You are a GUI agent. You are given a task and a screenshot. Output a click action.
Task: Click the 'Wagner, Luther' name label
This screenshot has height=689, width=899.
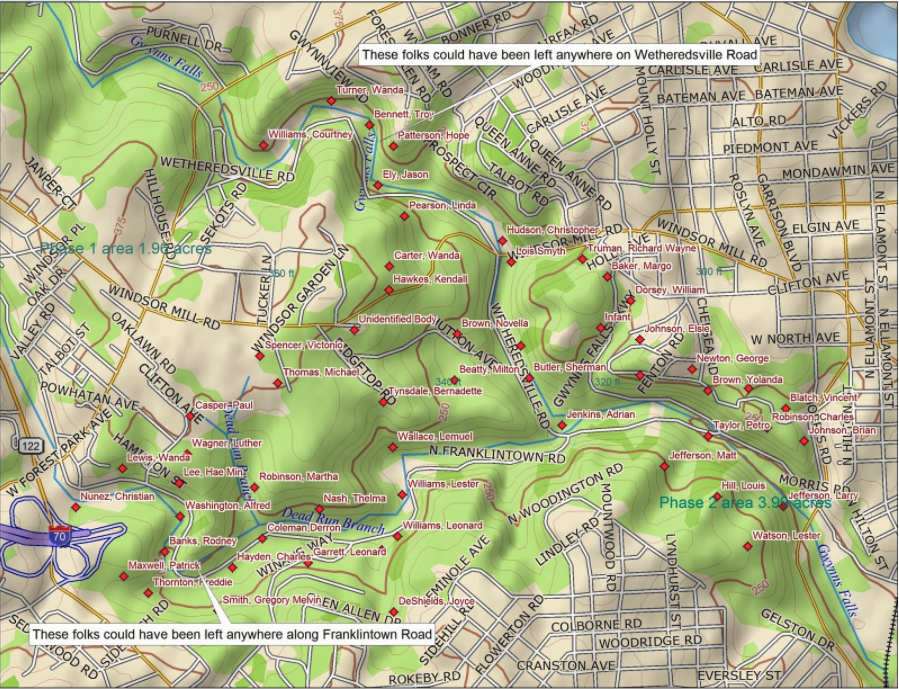click(x=226, y=443)
